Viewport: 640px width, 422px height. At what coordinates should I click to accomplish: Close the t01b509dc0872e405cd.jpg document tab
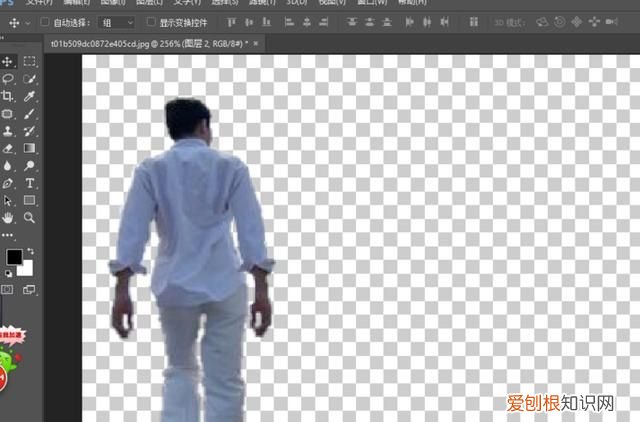point(257,43)
